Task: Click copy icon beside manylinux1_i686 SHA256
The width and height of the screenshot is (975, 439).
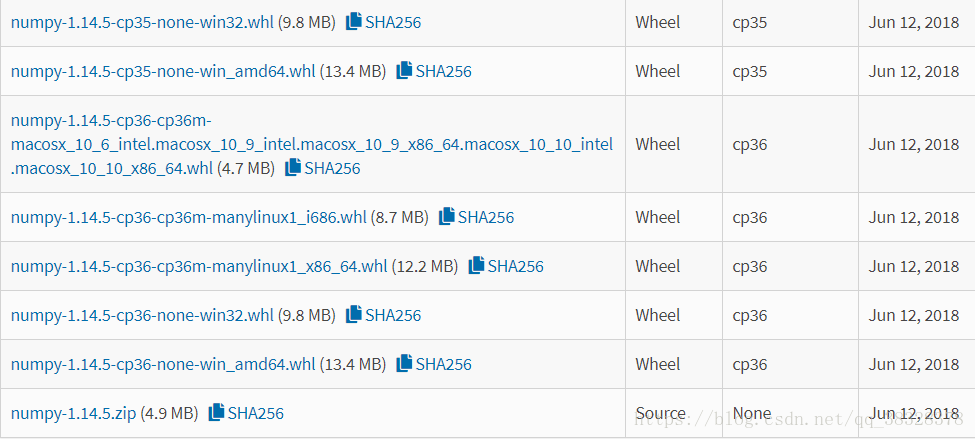Action: [x=446, y=217]
